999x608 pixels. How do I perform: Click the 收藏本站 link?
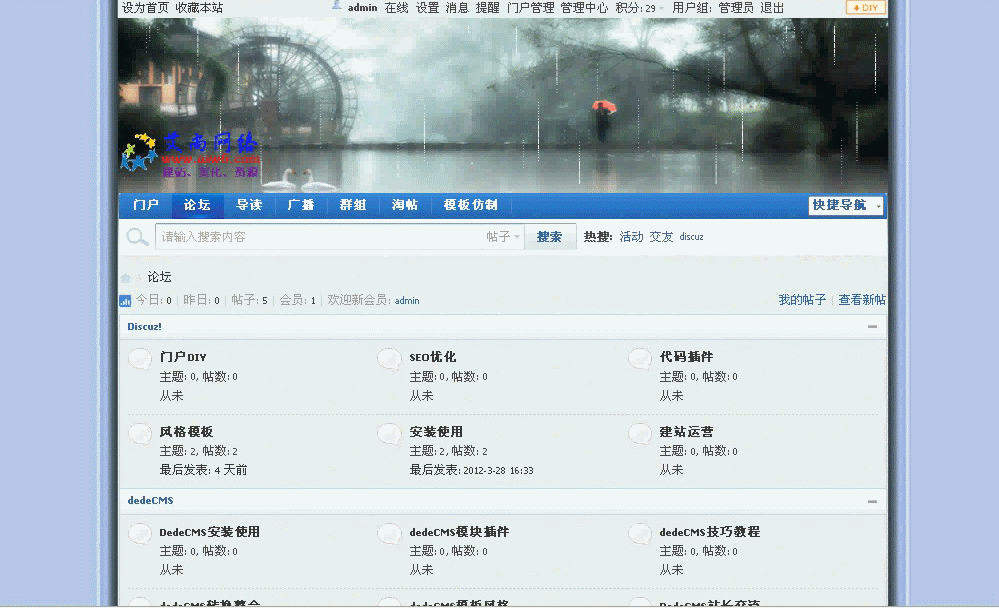pos(199,8)
